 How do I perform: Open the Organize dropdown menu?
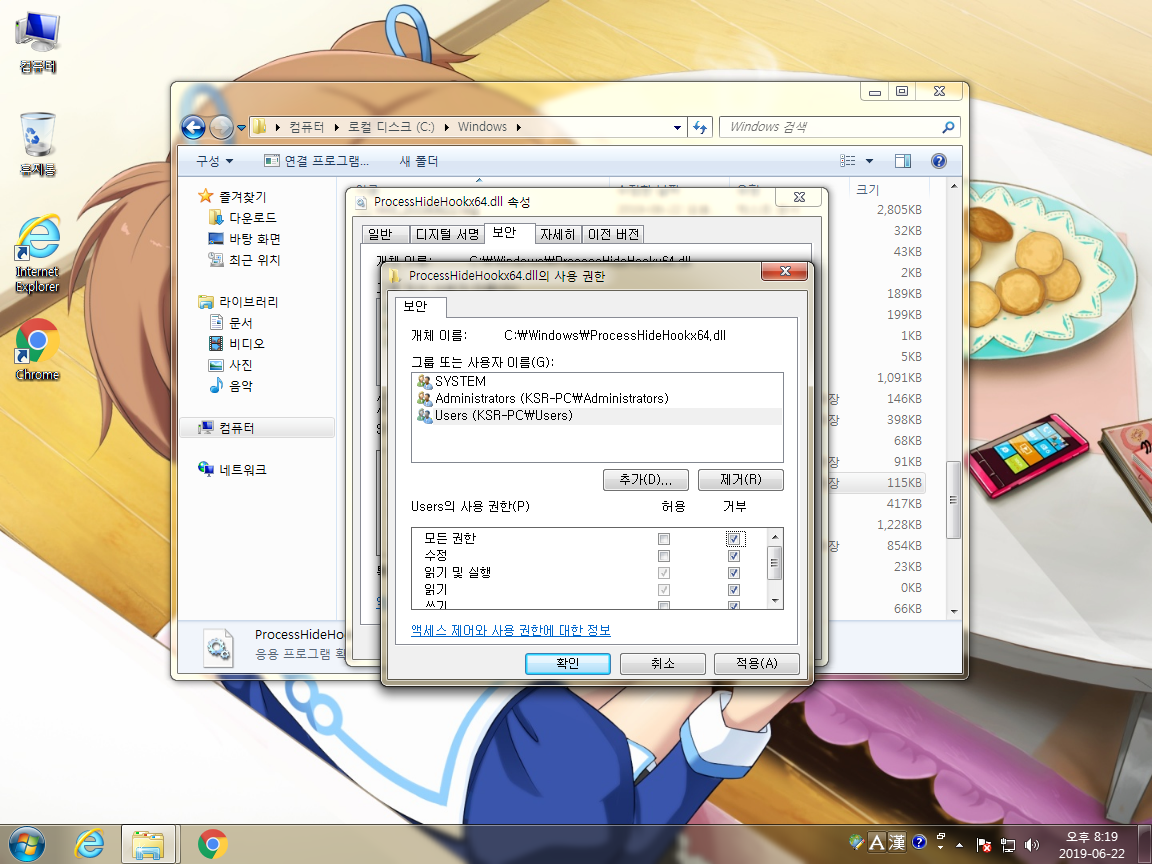pyautogui.click(x=214, y=161)
